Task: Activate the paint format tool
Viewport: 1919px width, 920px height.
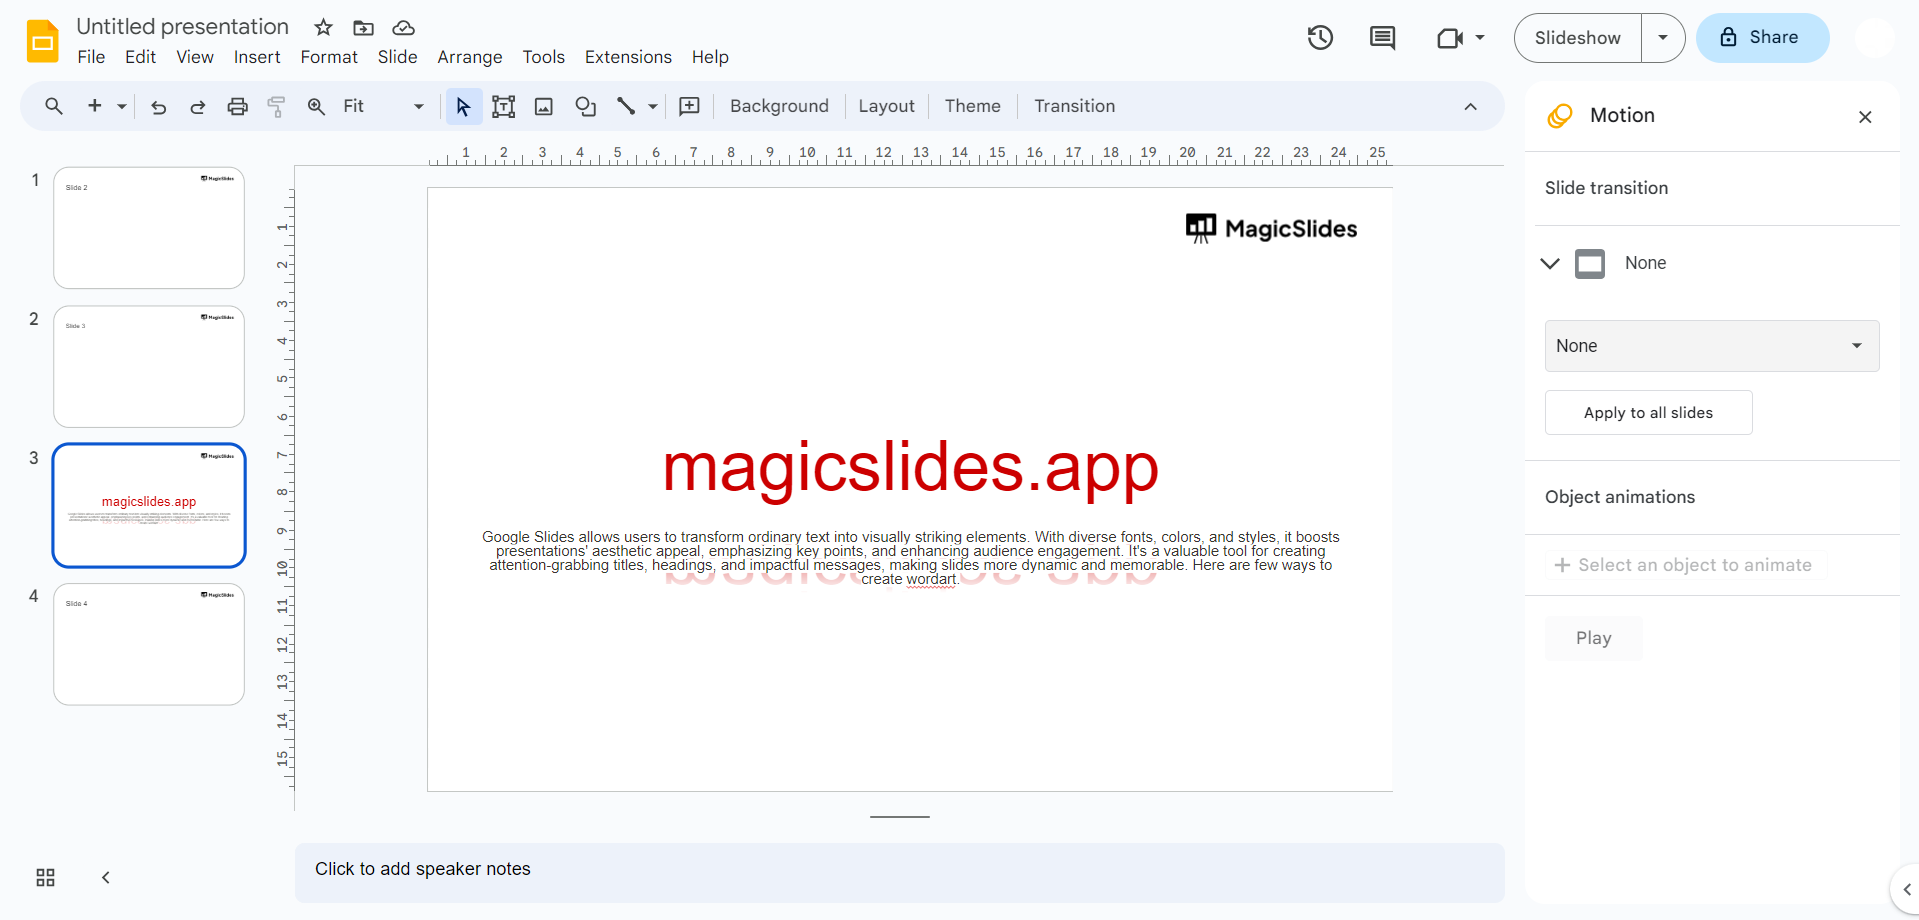Action: coord(277,106)
